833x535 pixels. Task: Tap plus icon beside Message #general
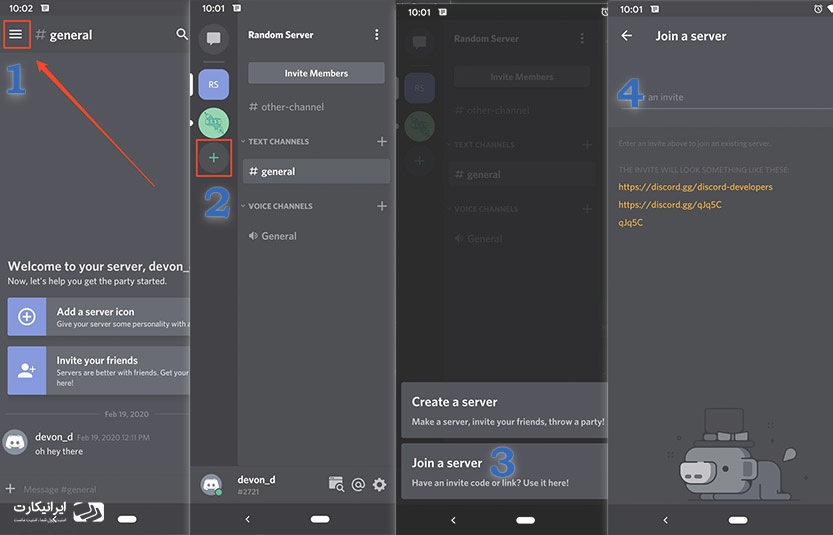pyautogui.click(x=10, y=488)
